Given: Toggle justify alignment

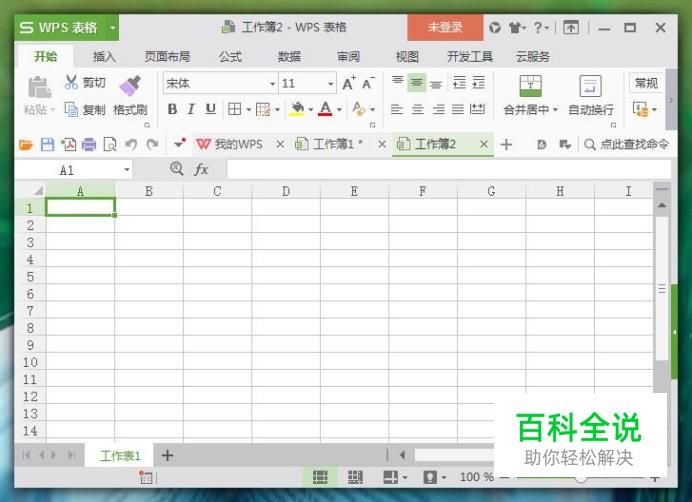Looking at the screenshot, I should pos(458,109).
